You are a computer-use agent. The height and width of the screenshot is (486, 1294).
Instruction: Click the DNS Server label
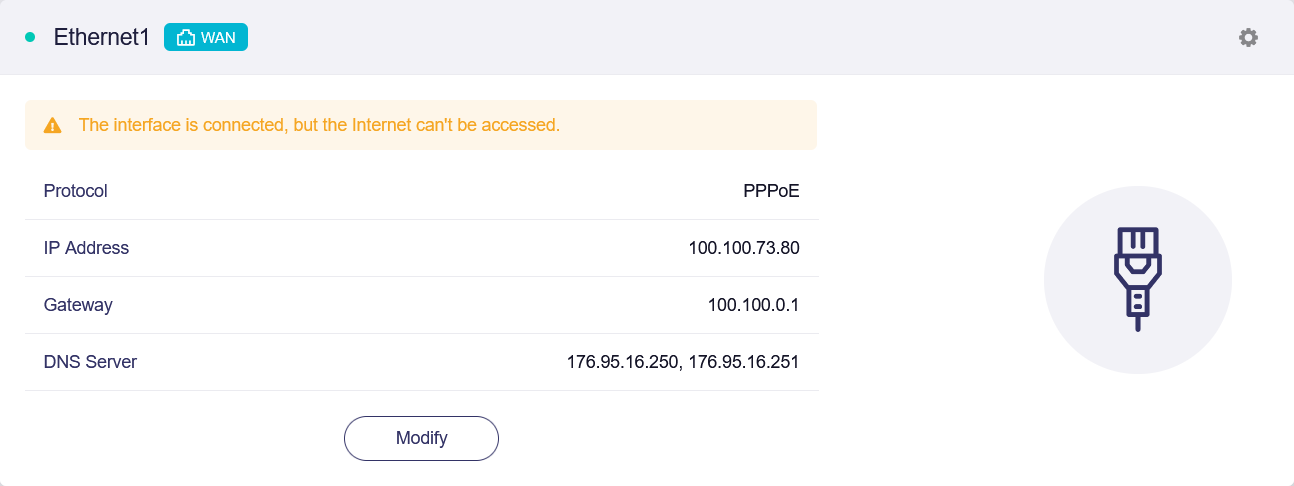pos(90,362)
